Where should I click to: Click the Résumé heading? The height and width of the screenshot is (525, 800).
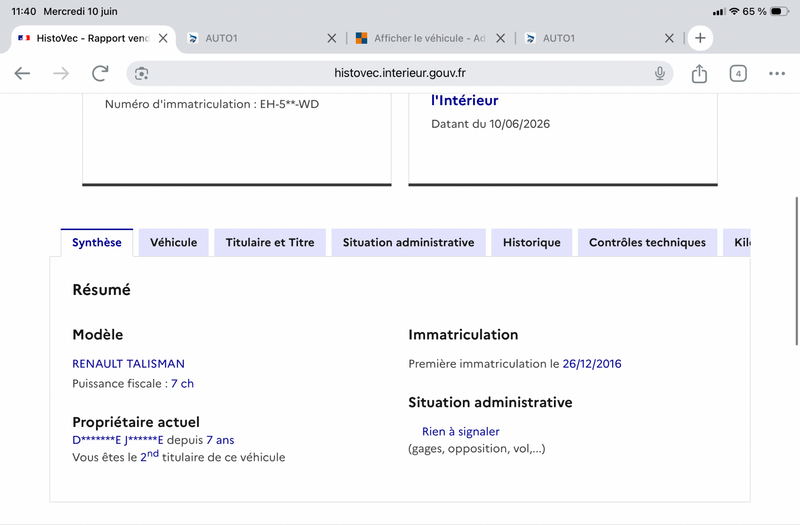102,290
